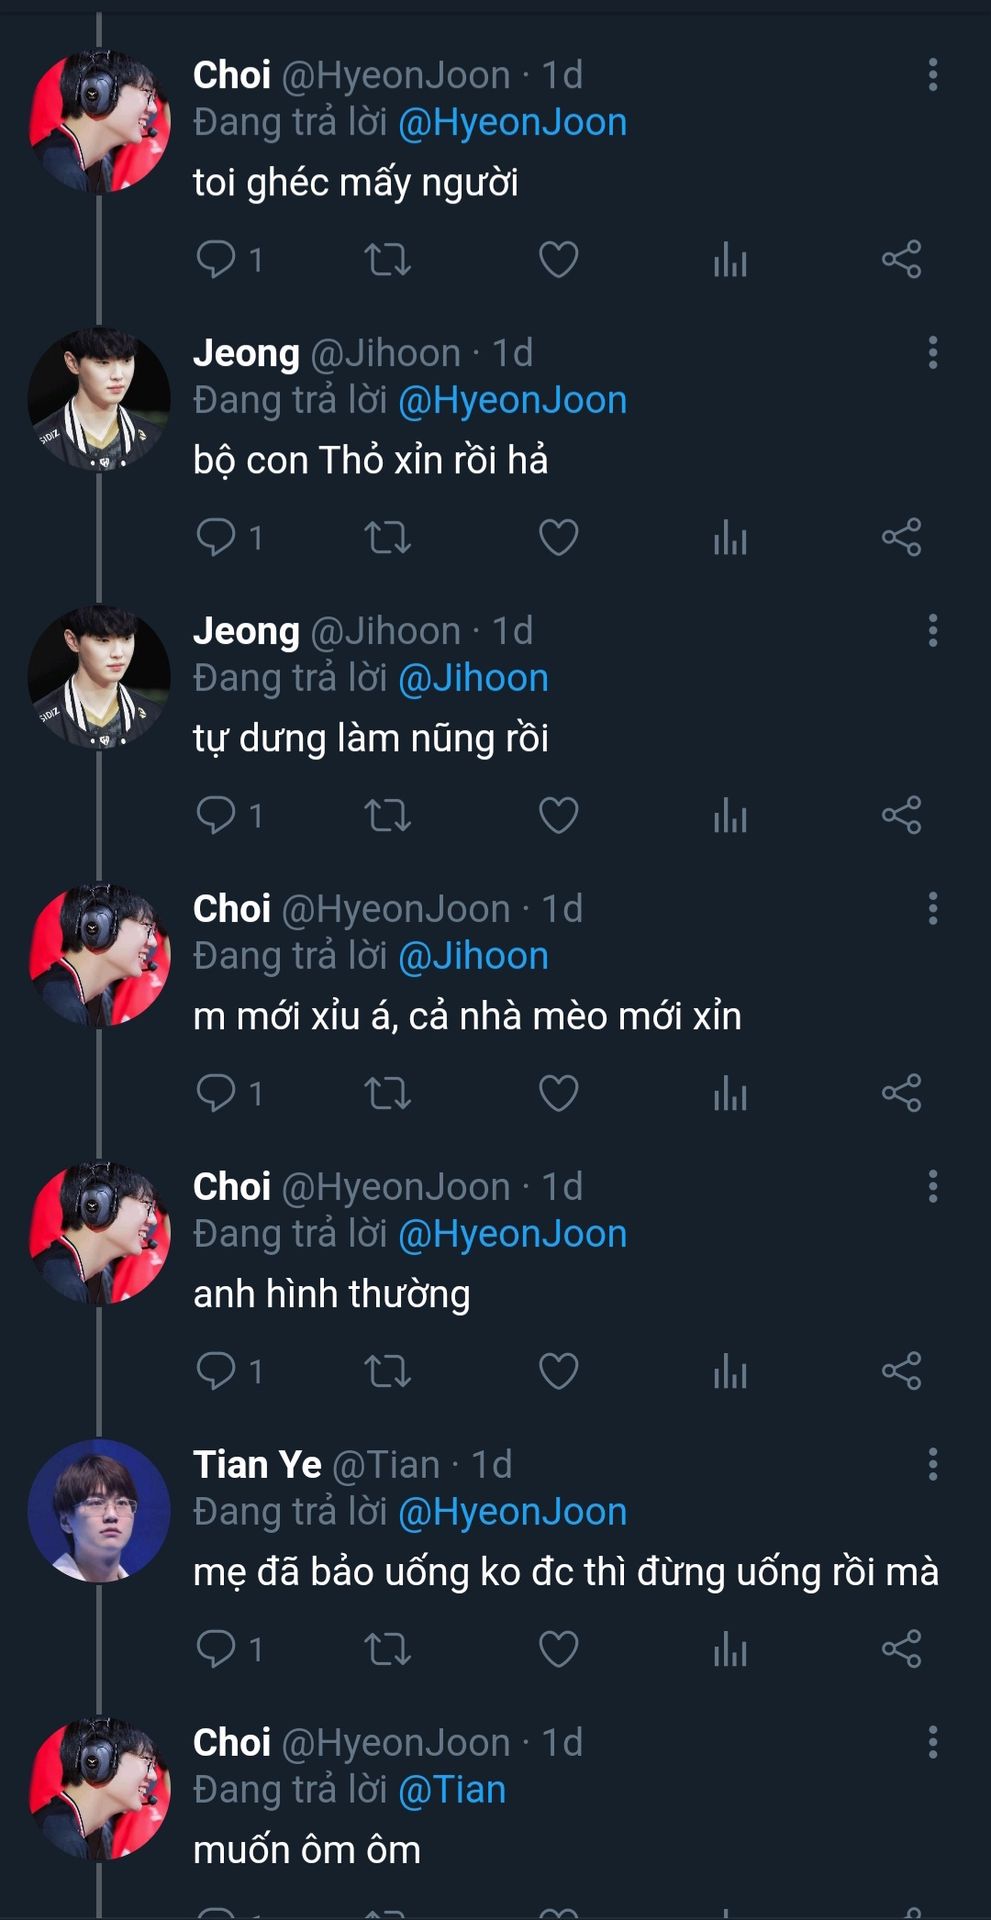Open the Tian Ye display name
This screenshot has width=991, height=1920.
(x=257, y=1465)
